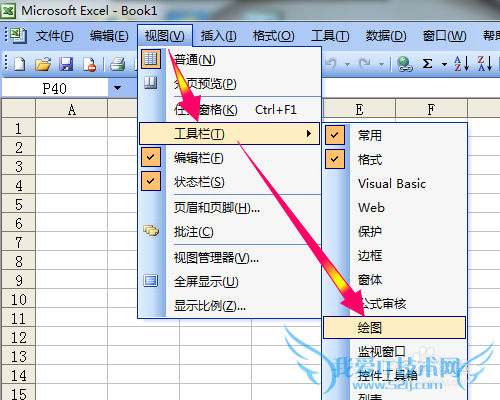500x400 pixels.
Task: Enable the 公式审核 toolbar
Action: point(395,304)
